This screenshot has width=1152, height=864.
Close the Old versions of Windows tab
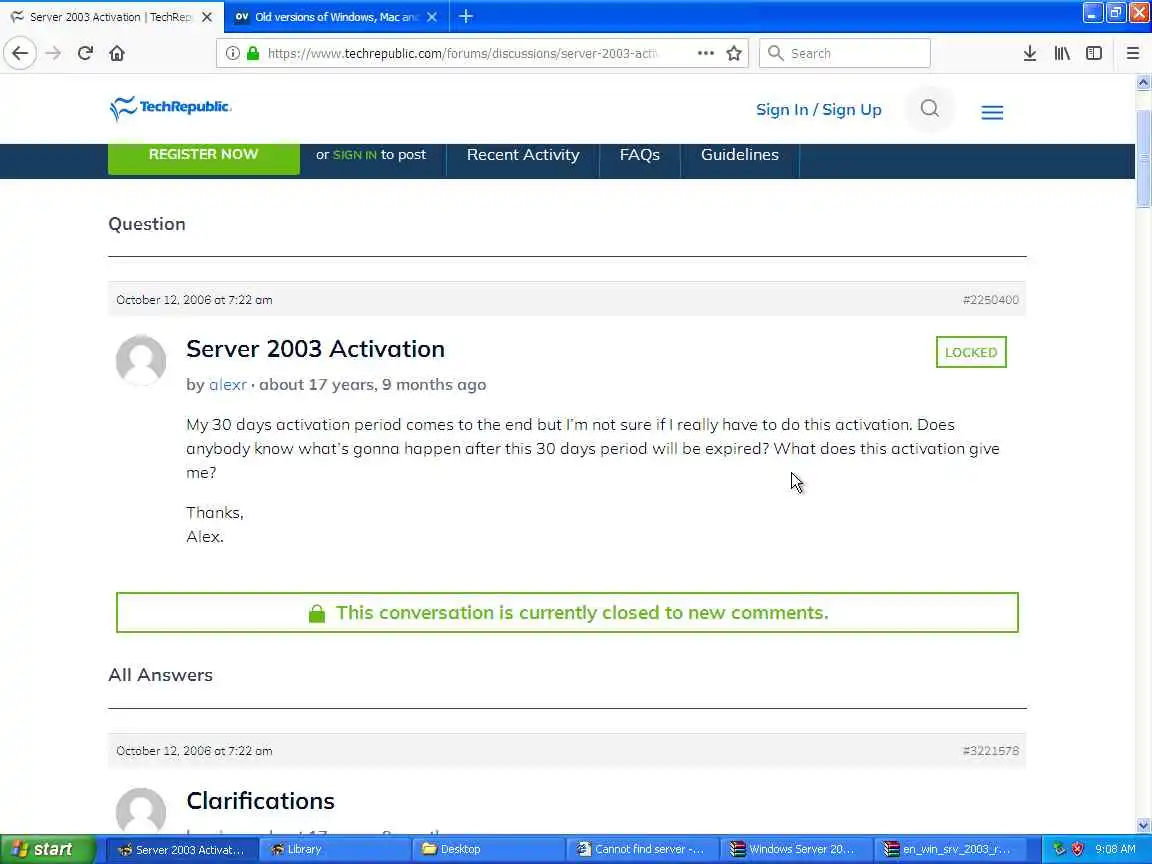[432, 17]
